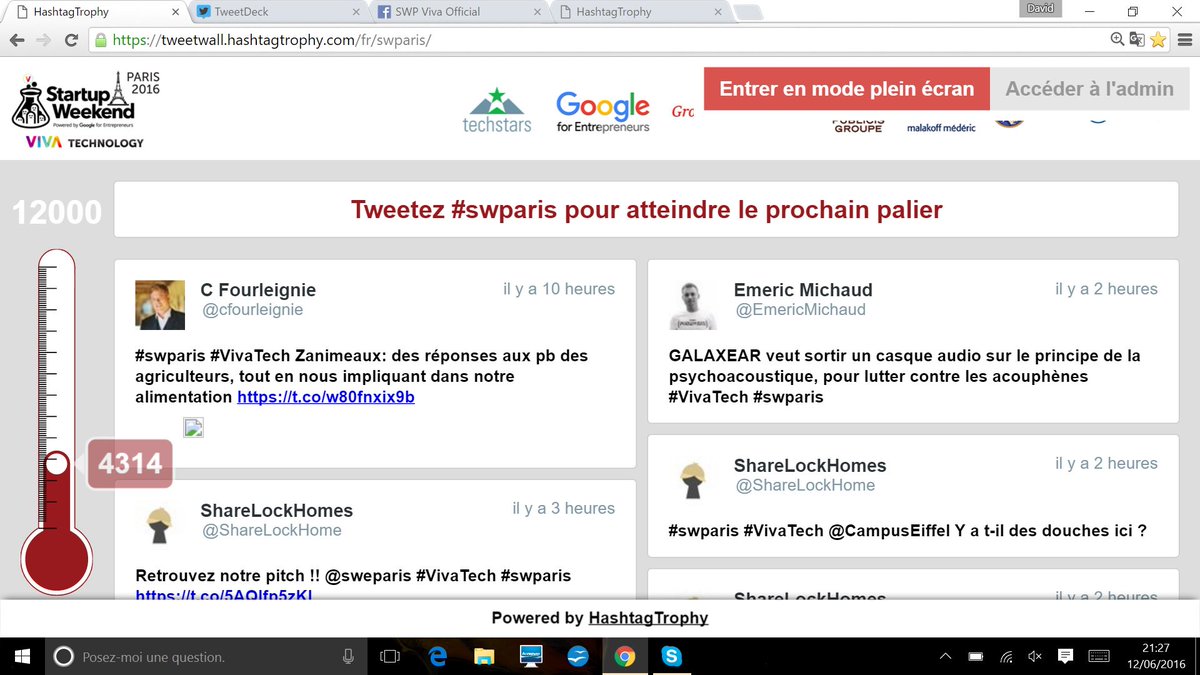Launch Microsoft Edge from taskbar

coord(437,657)
